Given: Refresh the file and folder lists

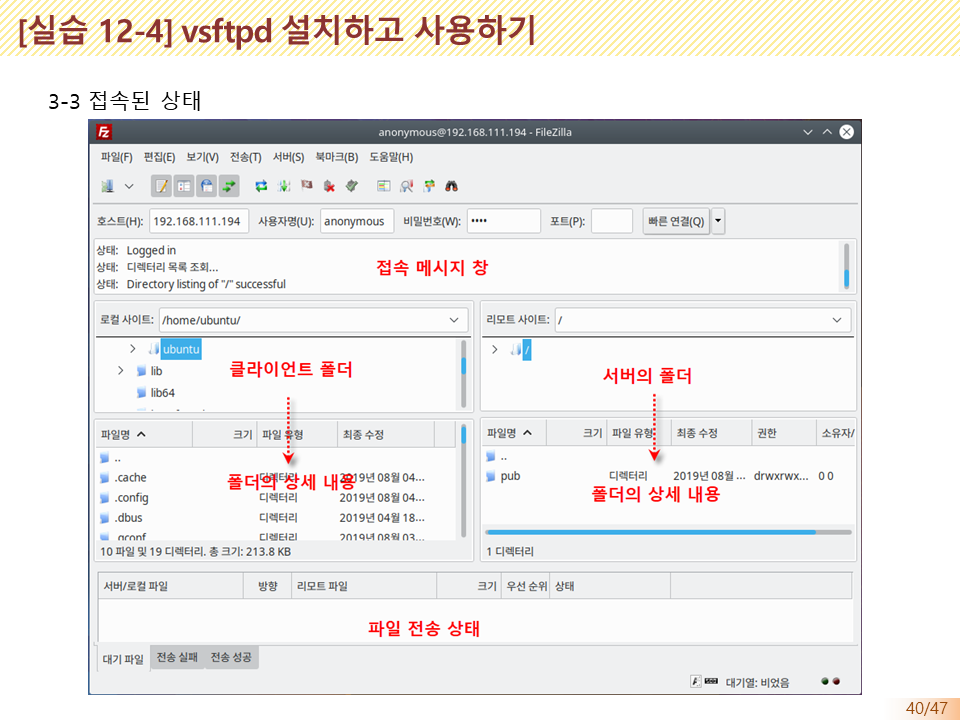Looking at the screenshot, I should tap(261, 185).
